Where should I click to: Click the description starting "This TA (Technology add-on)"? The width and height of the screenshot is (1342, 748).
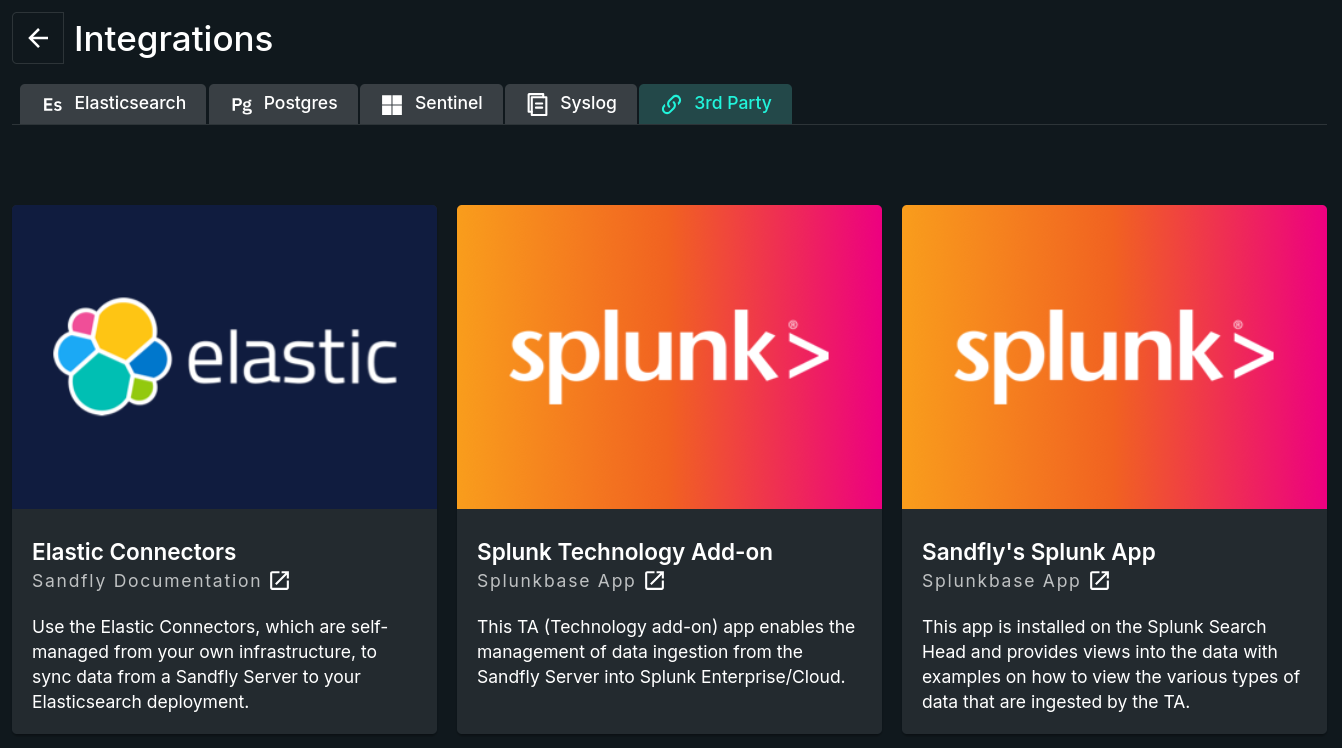coord(666,652)
